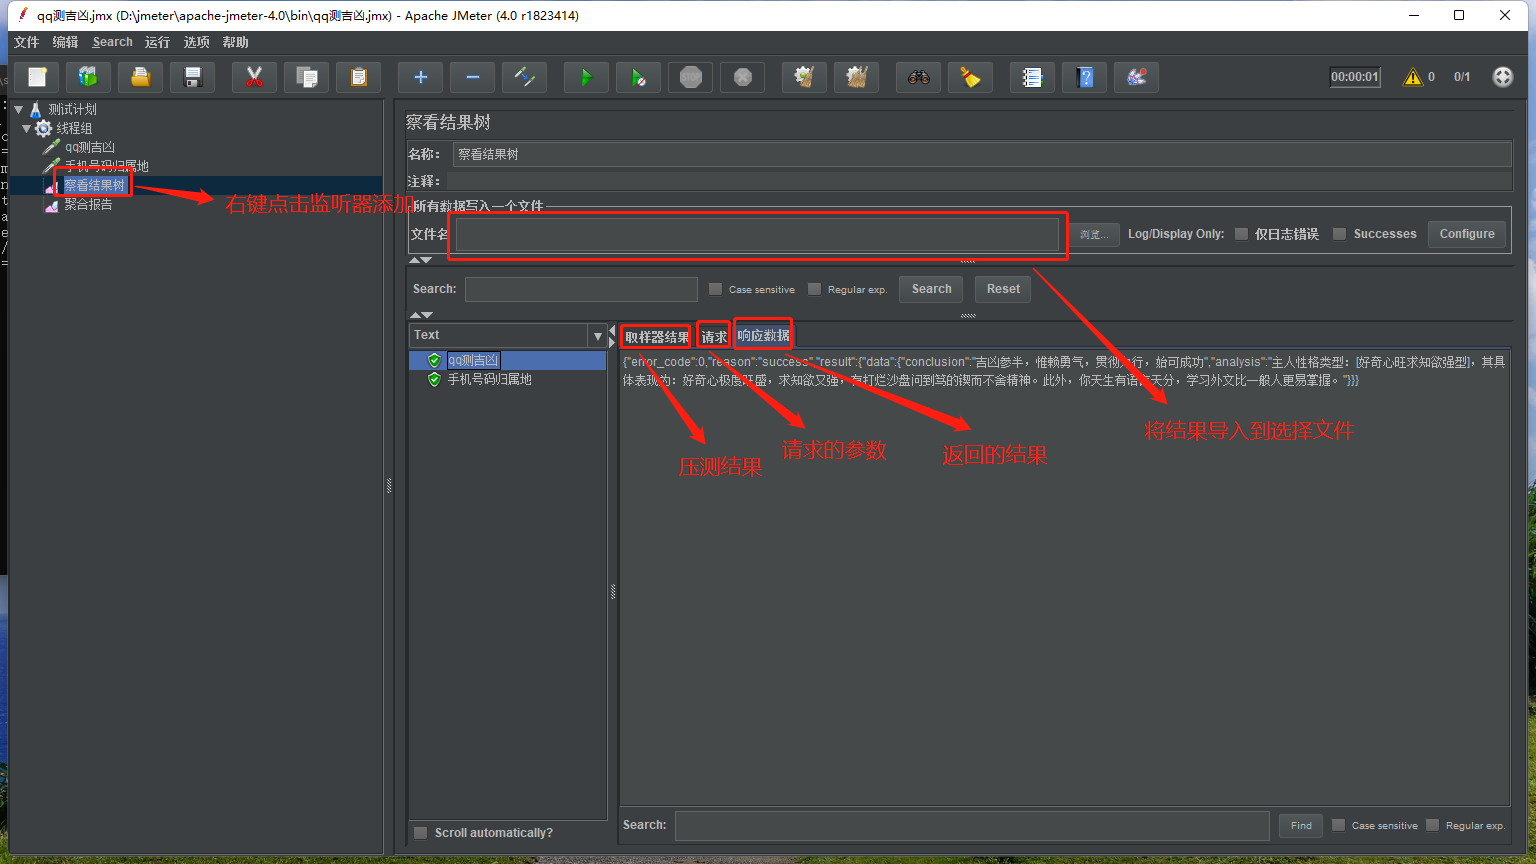The image size is (1536, 864).
Task: Select 聚合报告 in the test plan tree
Action: [x=88, y=204]
